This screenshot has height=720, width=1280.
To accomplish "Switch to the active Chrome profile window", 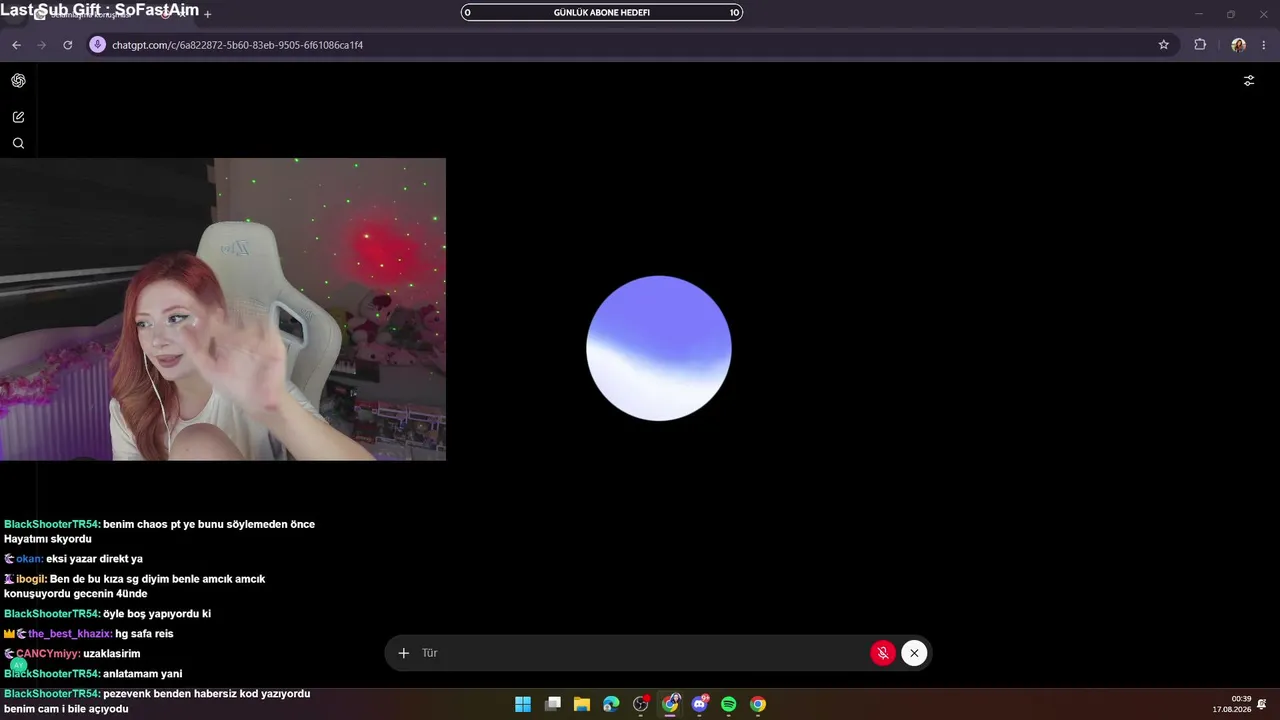I will tap(670, 704).
